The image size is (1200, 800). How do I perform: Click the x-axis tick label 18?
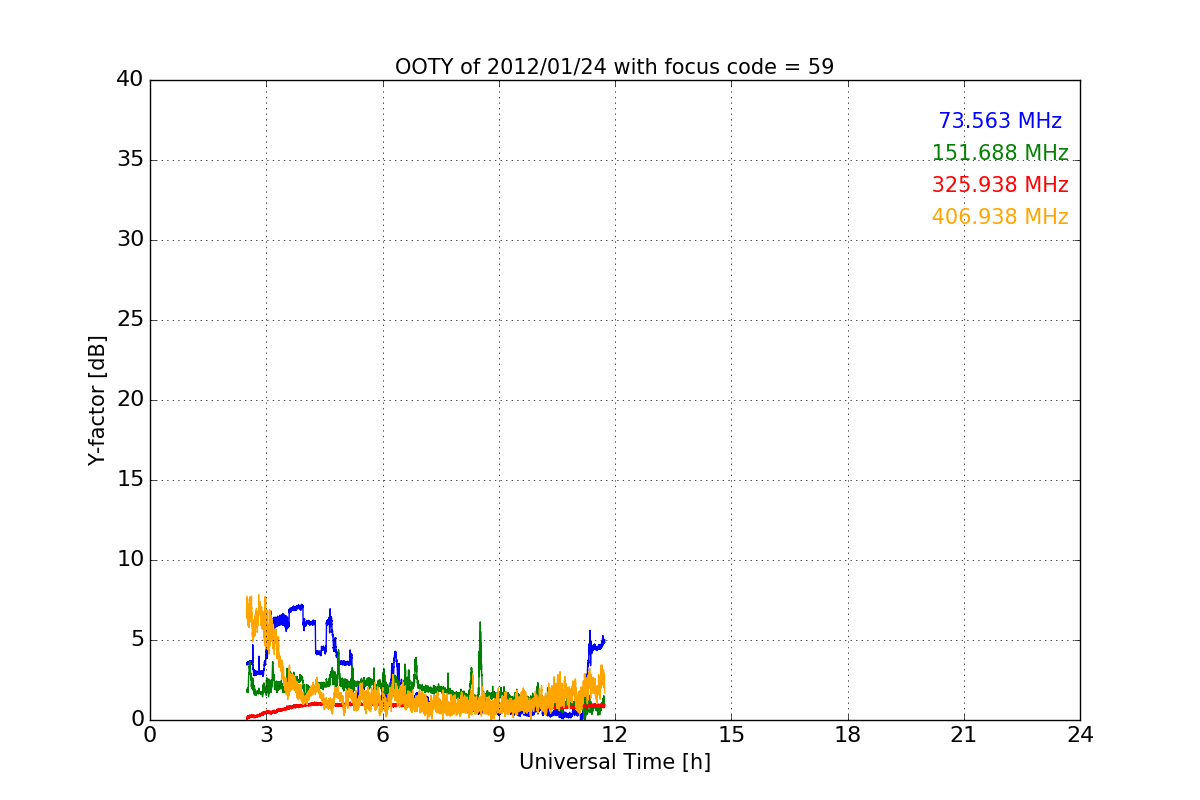[848, 734]
